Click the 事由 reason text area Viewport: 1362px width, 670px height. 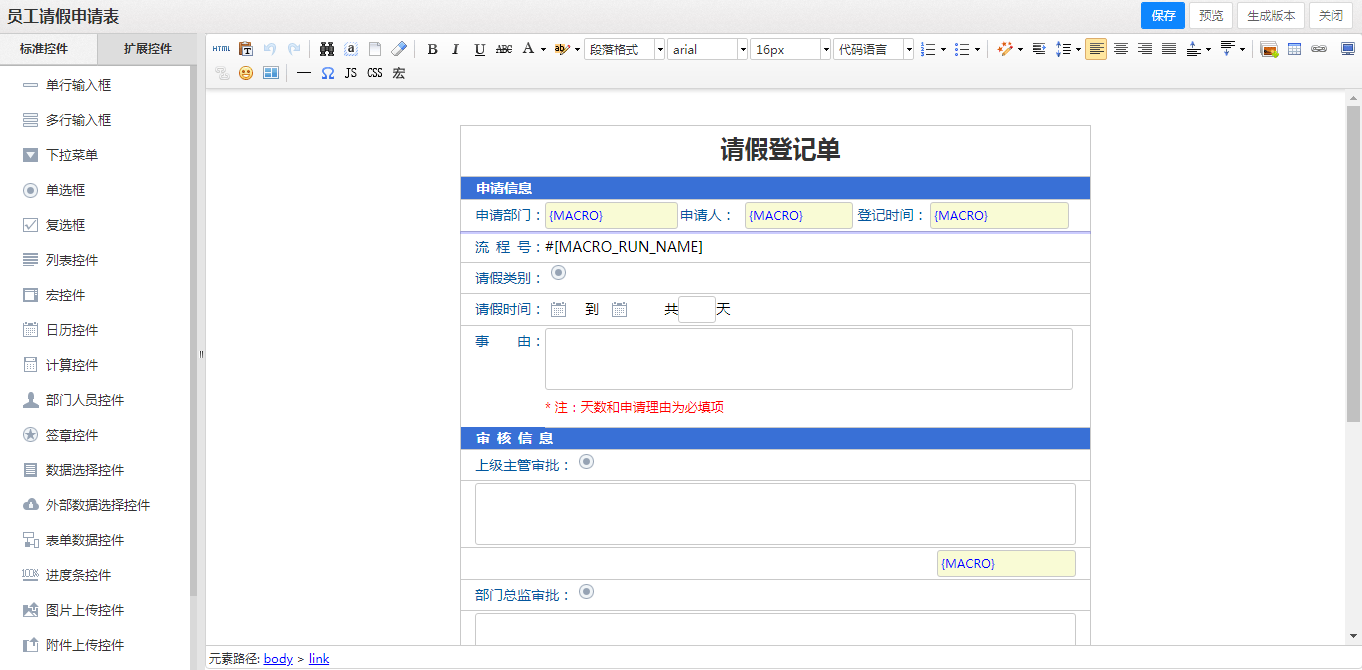pos(808,358)
